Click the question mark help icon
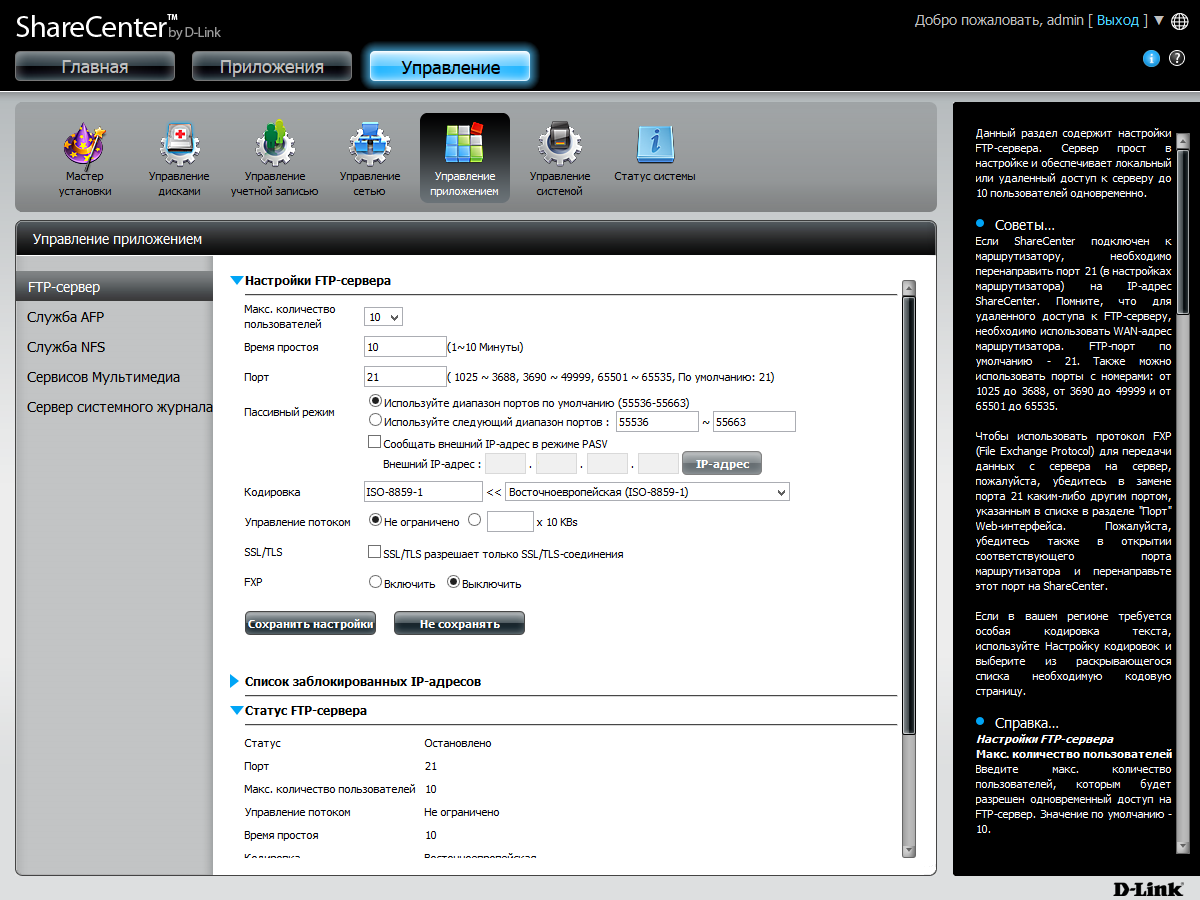 pos(1176,58)
